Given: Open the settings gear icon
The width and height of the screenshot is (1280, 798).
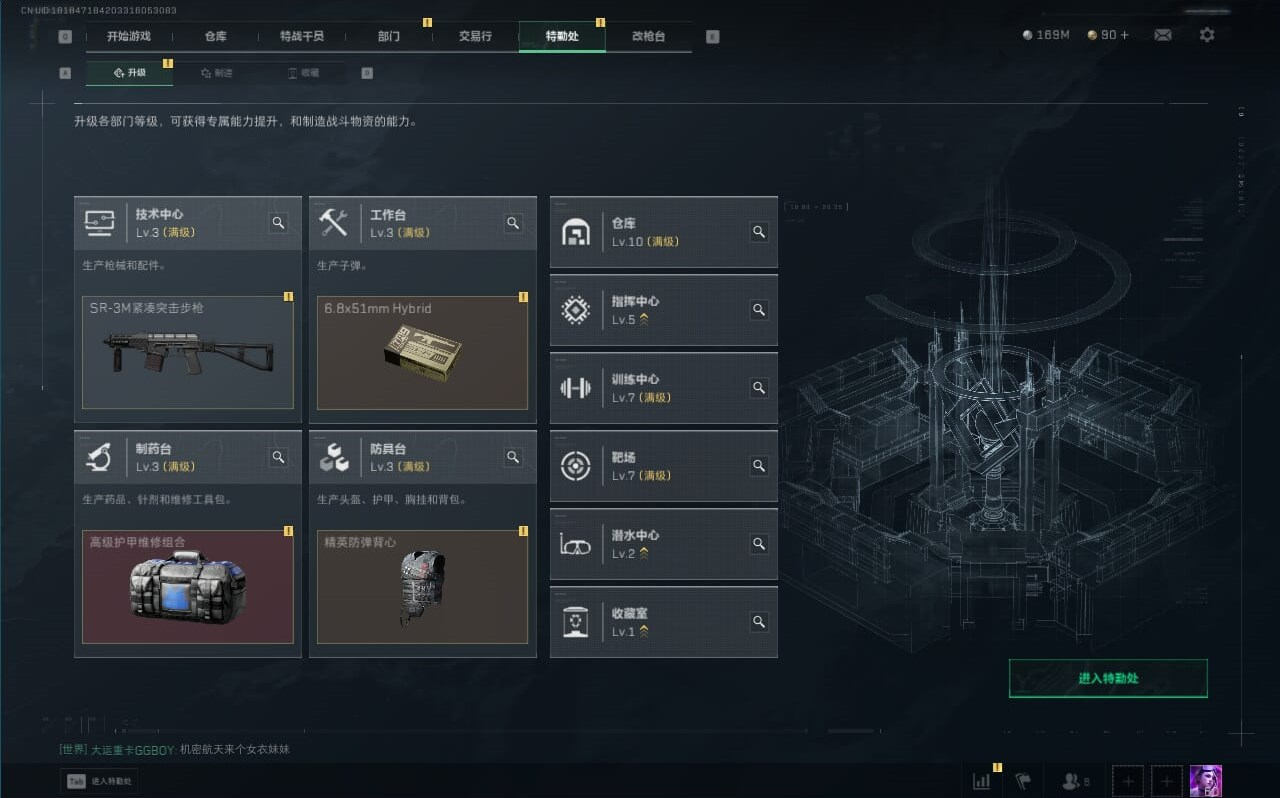Looking at the screenshot, I should (1207, 35).
